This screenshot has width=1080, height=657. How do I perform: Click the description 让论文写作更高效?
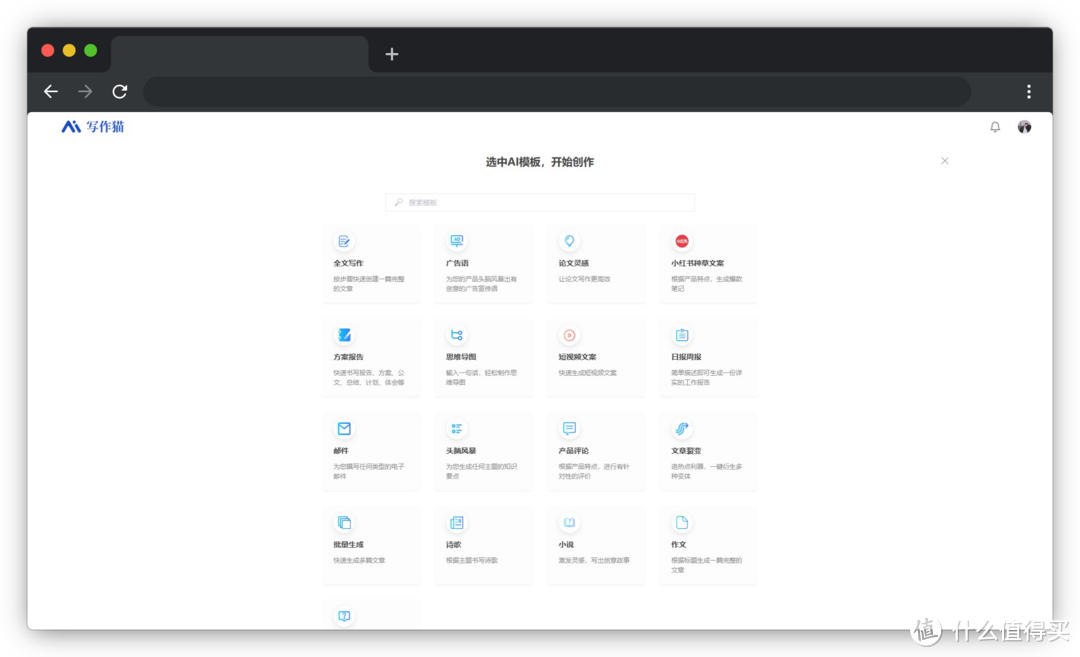[x=585, y=279]
